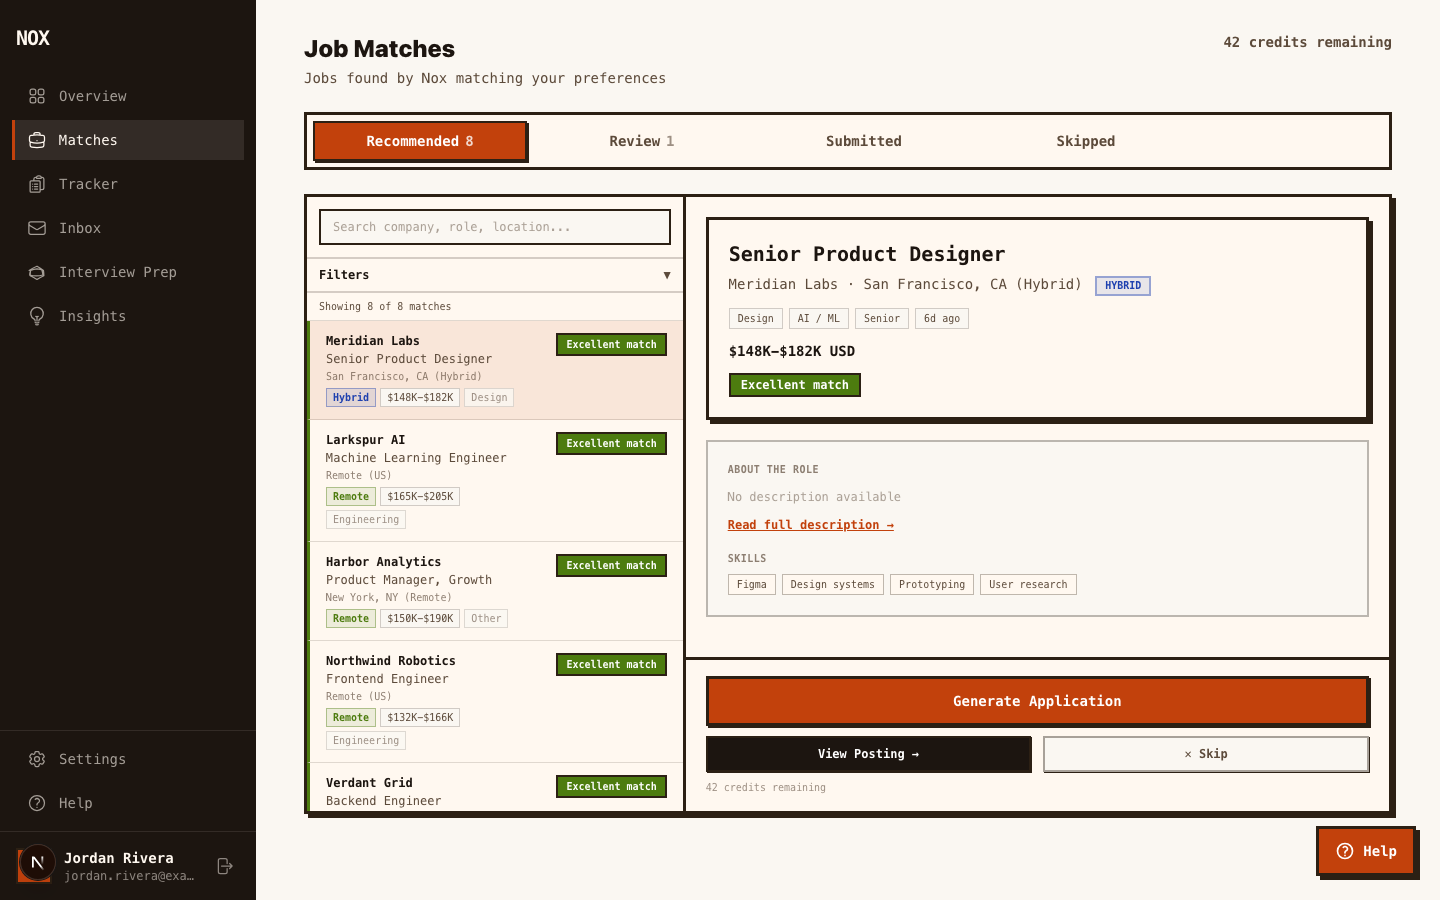The image size is (1440, 900).
Task: Click the Jordan Rivera avatar
Action: coord(37,863)
